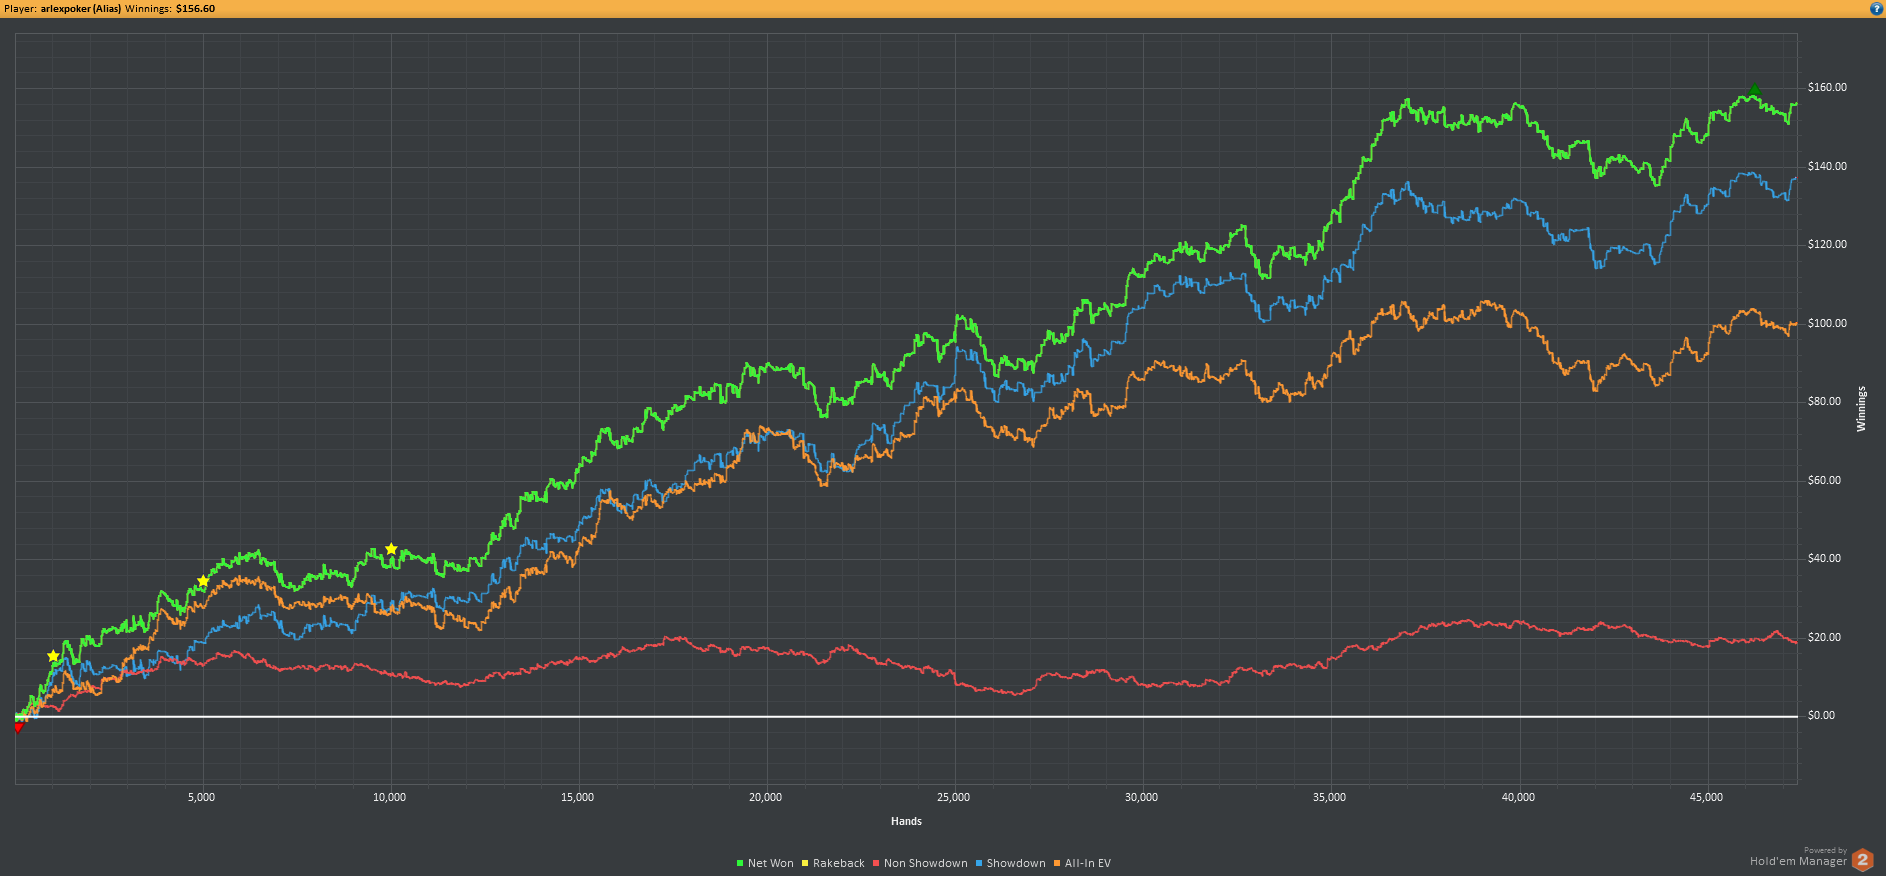Click the $156.60 winnings total in header

tap(195, 8)
